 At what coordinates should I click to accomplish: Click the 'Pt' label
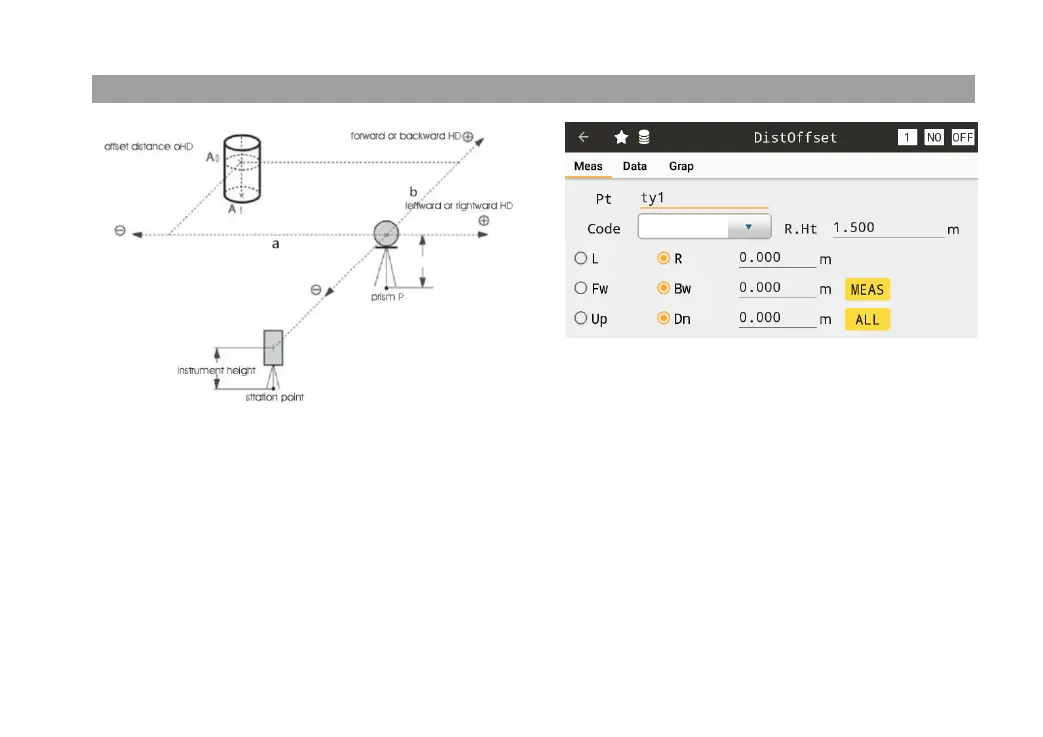click(x=603, y=199)
